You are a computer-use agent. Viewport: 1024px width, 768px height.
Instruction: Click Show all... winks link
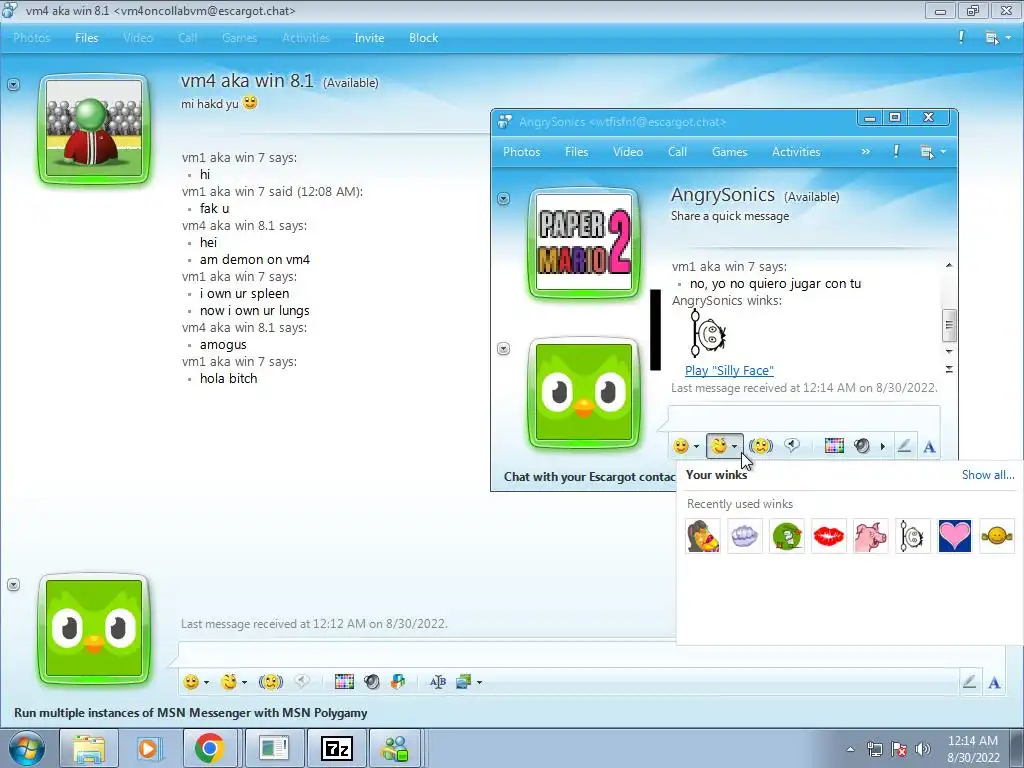coord(988,475)
